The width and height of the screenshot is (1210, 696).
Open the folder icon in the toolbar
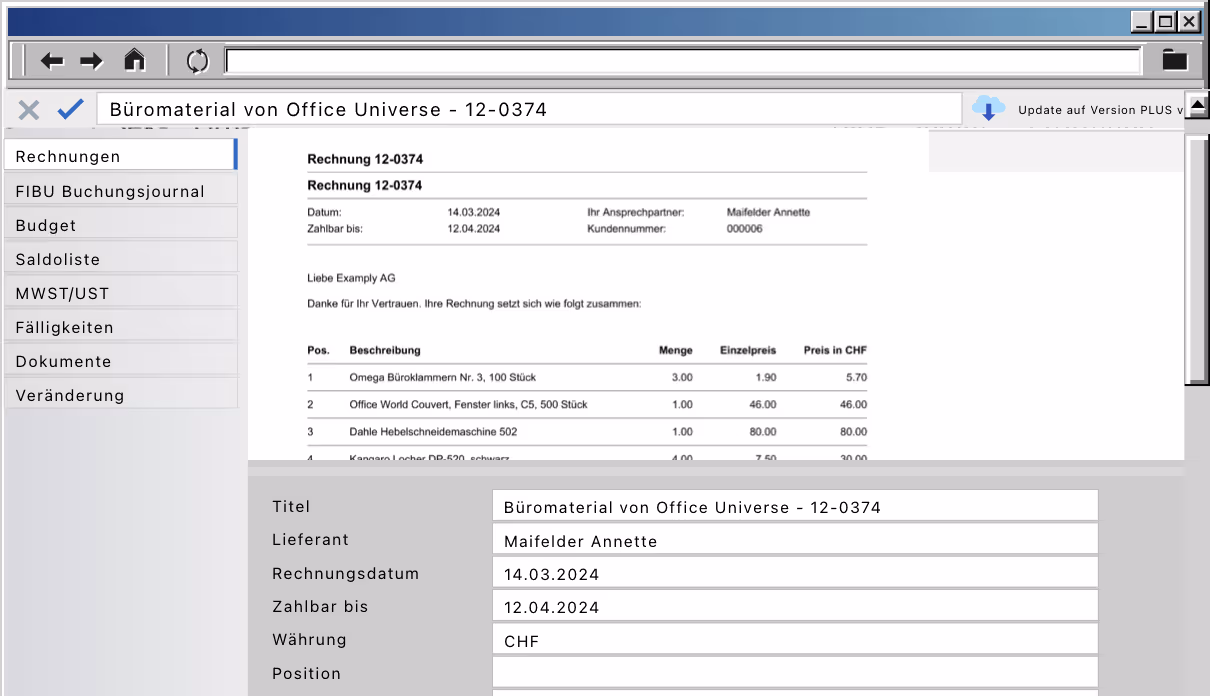click(x=1175, y=60)
